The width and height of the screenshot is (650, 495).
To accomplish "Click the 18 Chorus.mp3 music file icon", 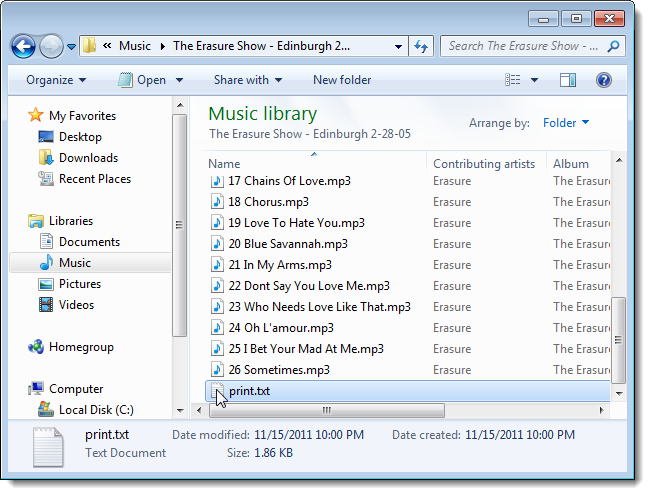I will tap(217, 202).
